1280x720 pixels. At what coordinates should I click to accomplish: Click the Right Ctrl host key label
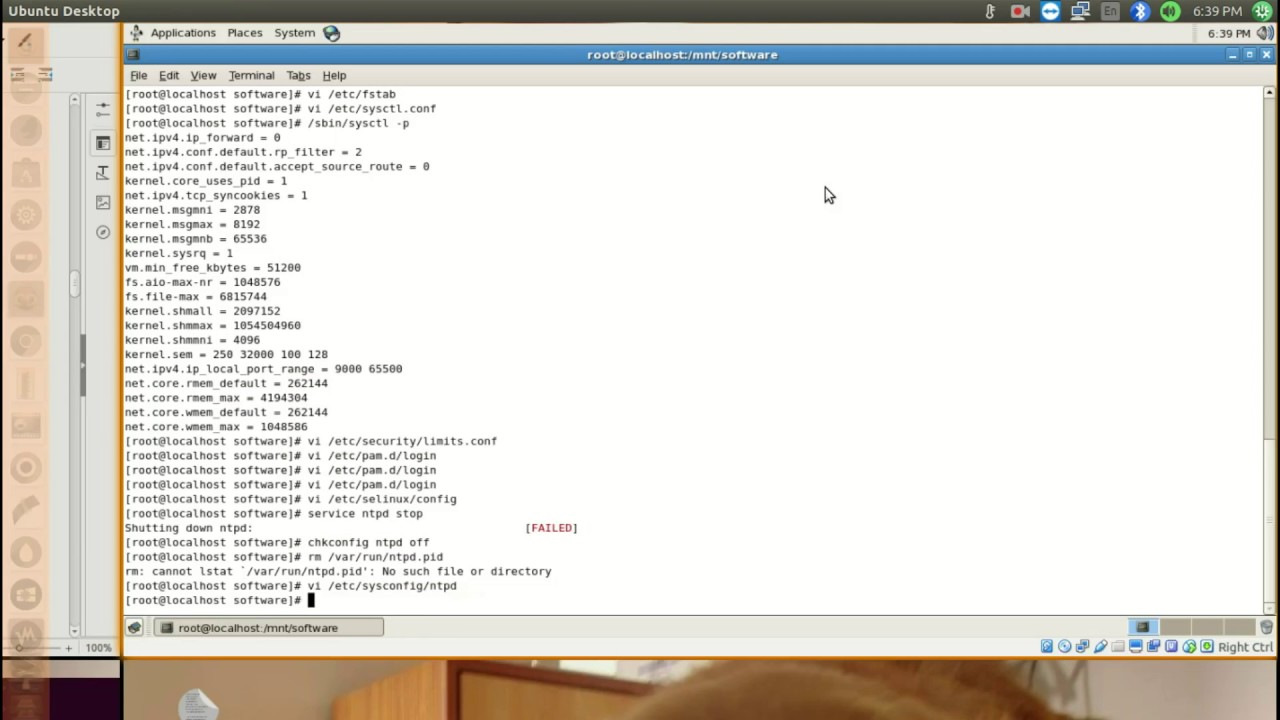click(x=1246, y=647)
